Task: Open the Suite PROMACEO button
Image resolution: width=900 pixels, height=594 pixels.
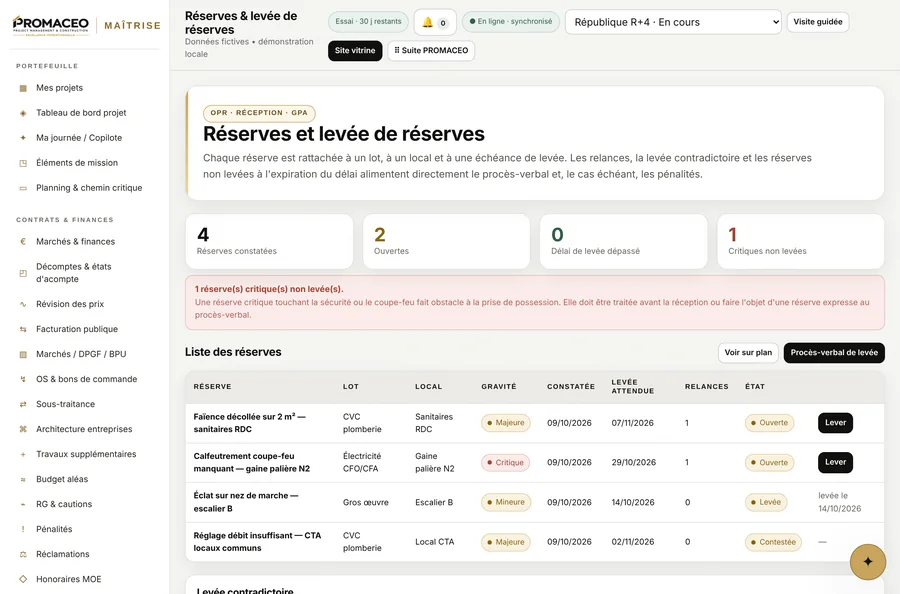Action: (431, 51)
